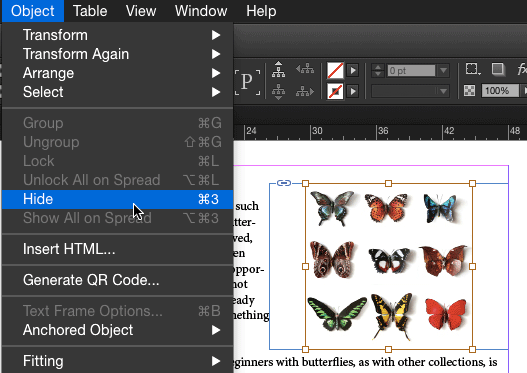The height and width of the screenshot is (373, 527).
Task: Choose Hide from the Object menu
Action: tap(118, 199)
